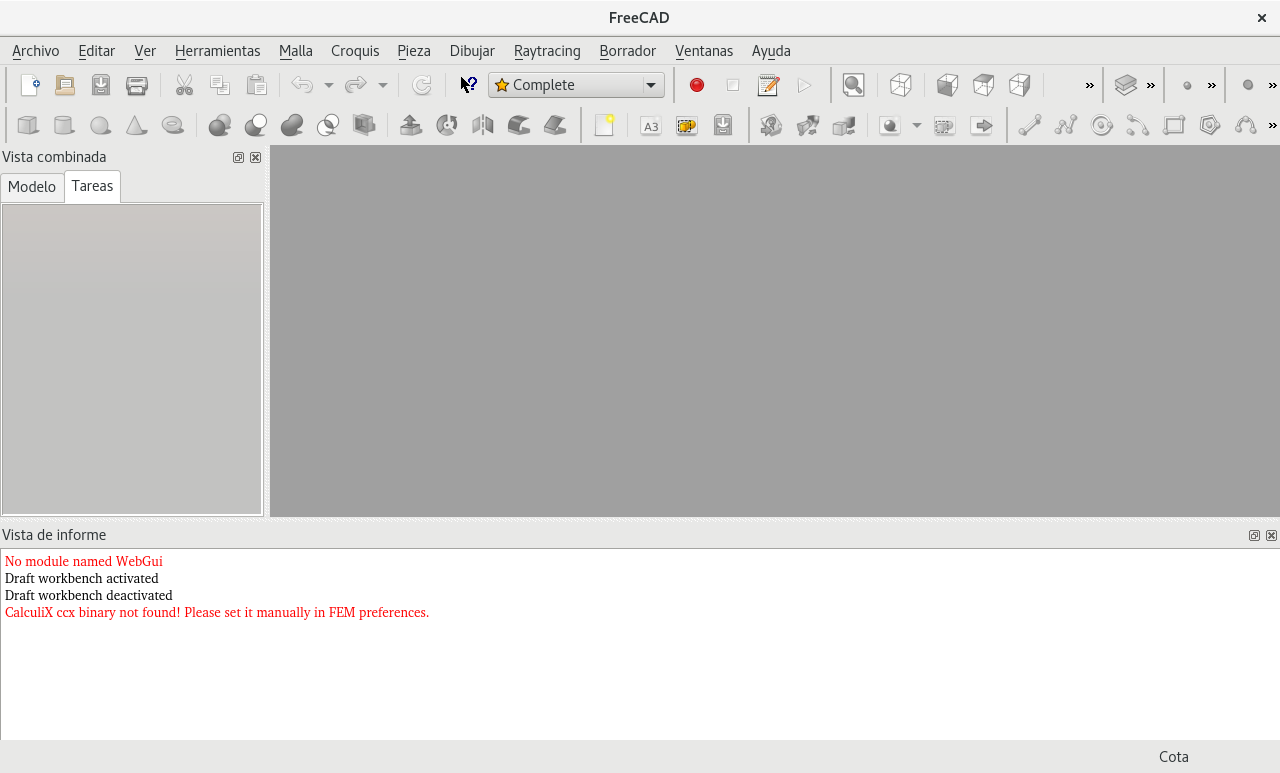Switch to the Modelo tab
Image resolution: width=1280 pixels, height=773 pixels.
coord(32,187)
